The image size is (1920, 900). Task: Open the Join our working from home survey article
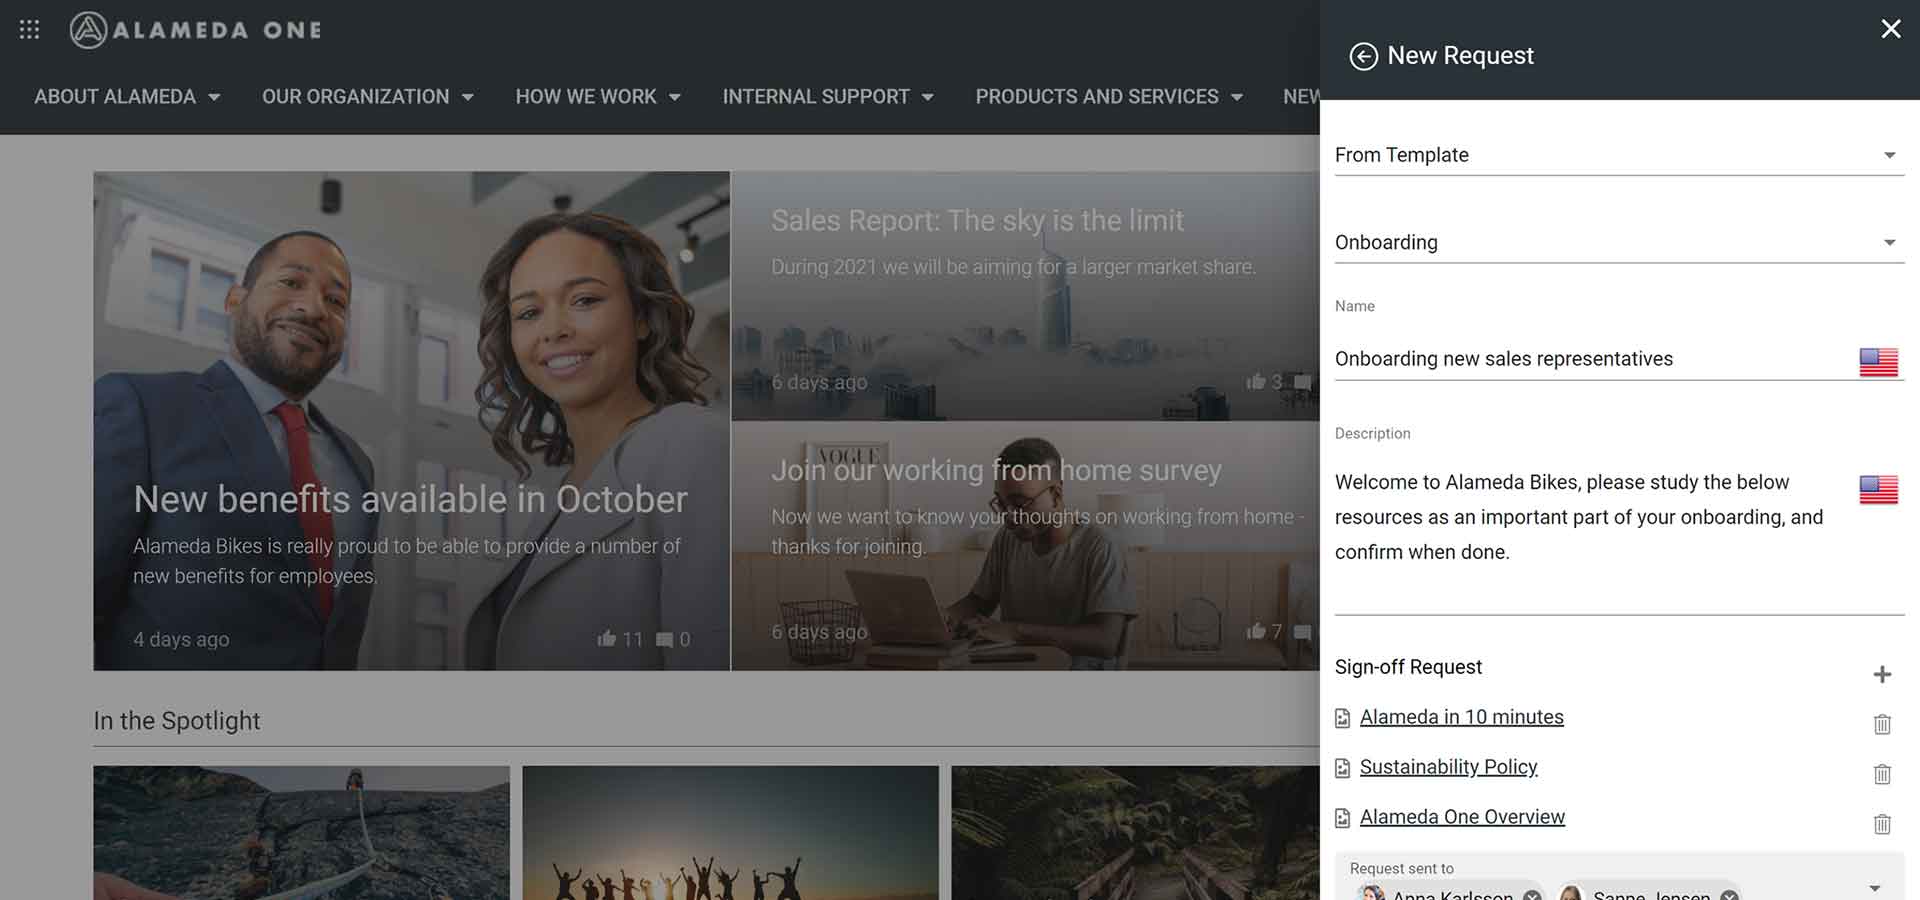pos(996,470)
